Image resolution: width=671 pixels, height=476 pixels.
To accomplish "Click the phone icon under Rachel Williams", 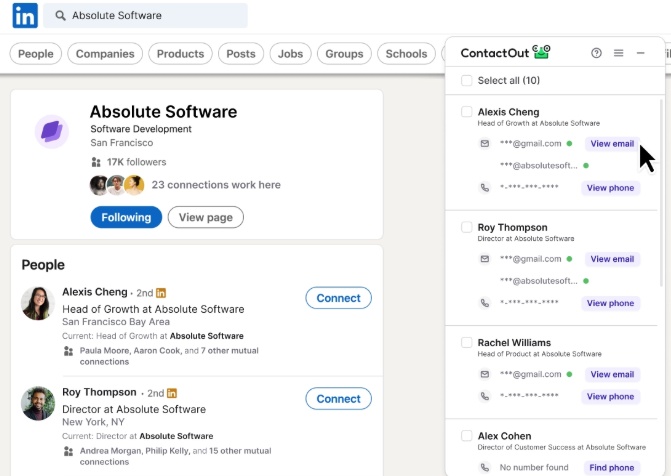I will (x=484, y=396).
